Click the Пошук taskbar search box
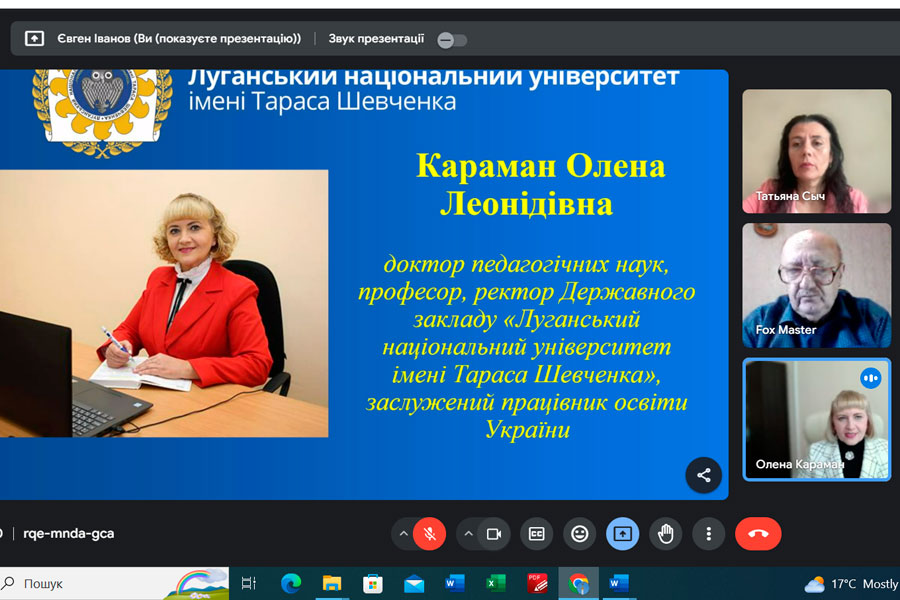The image size is (900, 600). [115, 583]
